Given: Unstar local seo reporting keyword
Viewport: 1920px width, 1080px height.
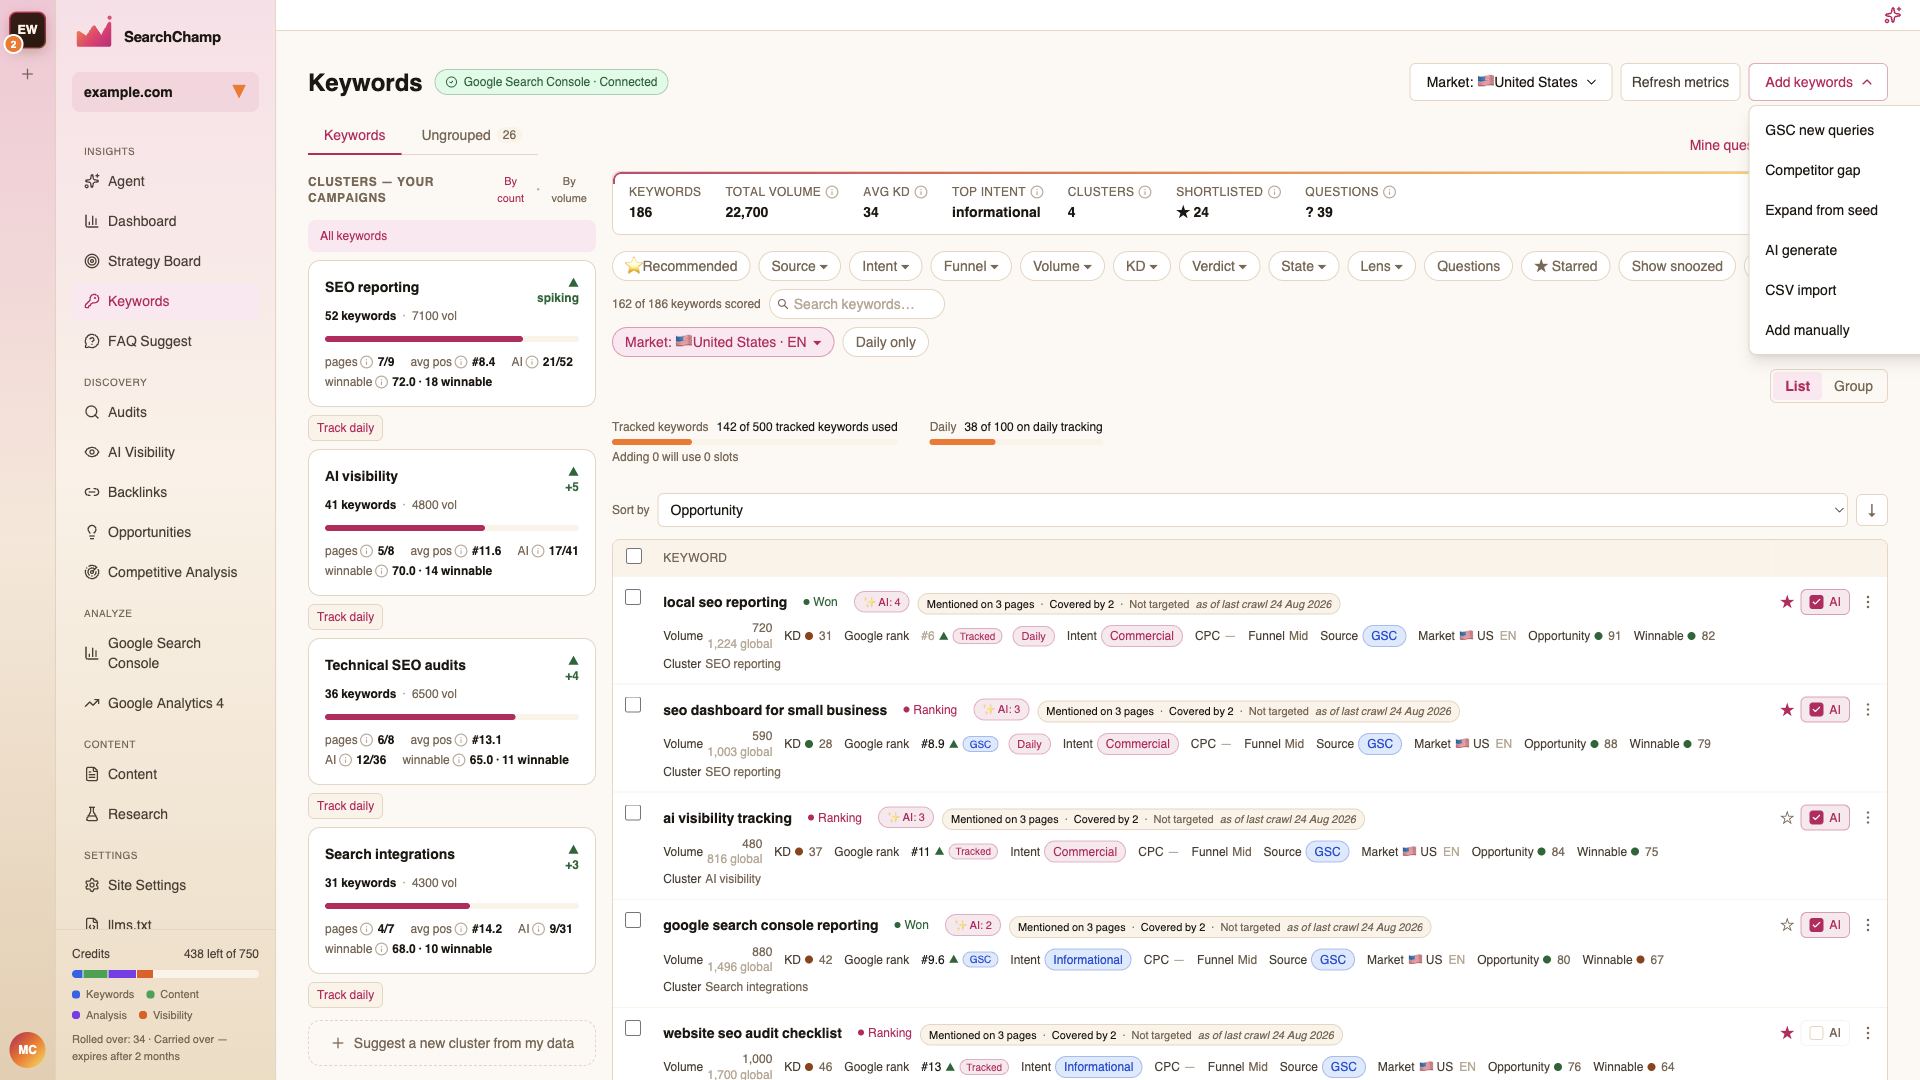Looking at the screenshot, I should [1787, 602].
